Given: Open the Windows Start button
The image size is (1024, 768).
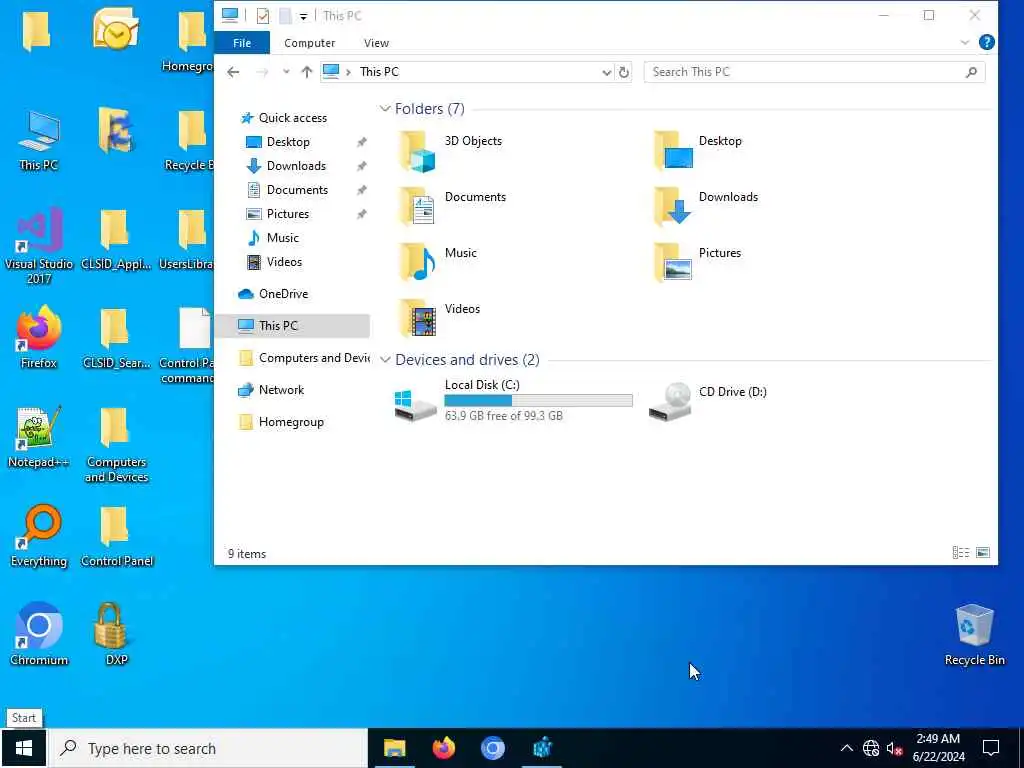Looking at the screenshot, I should (x=24, y=748).
